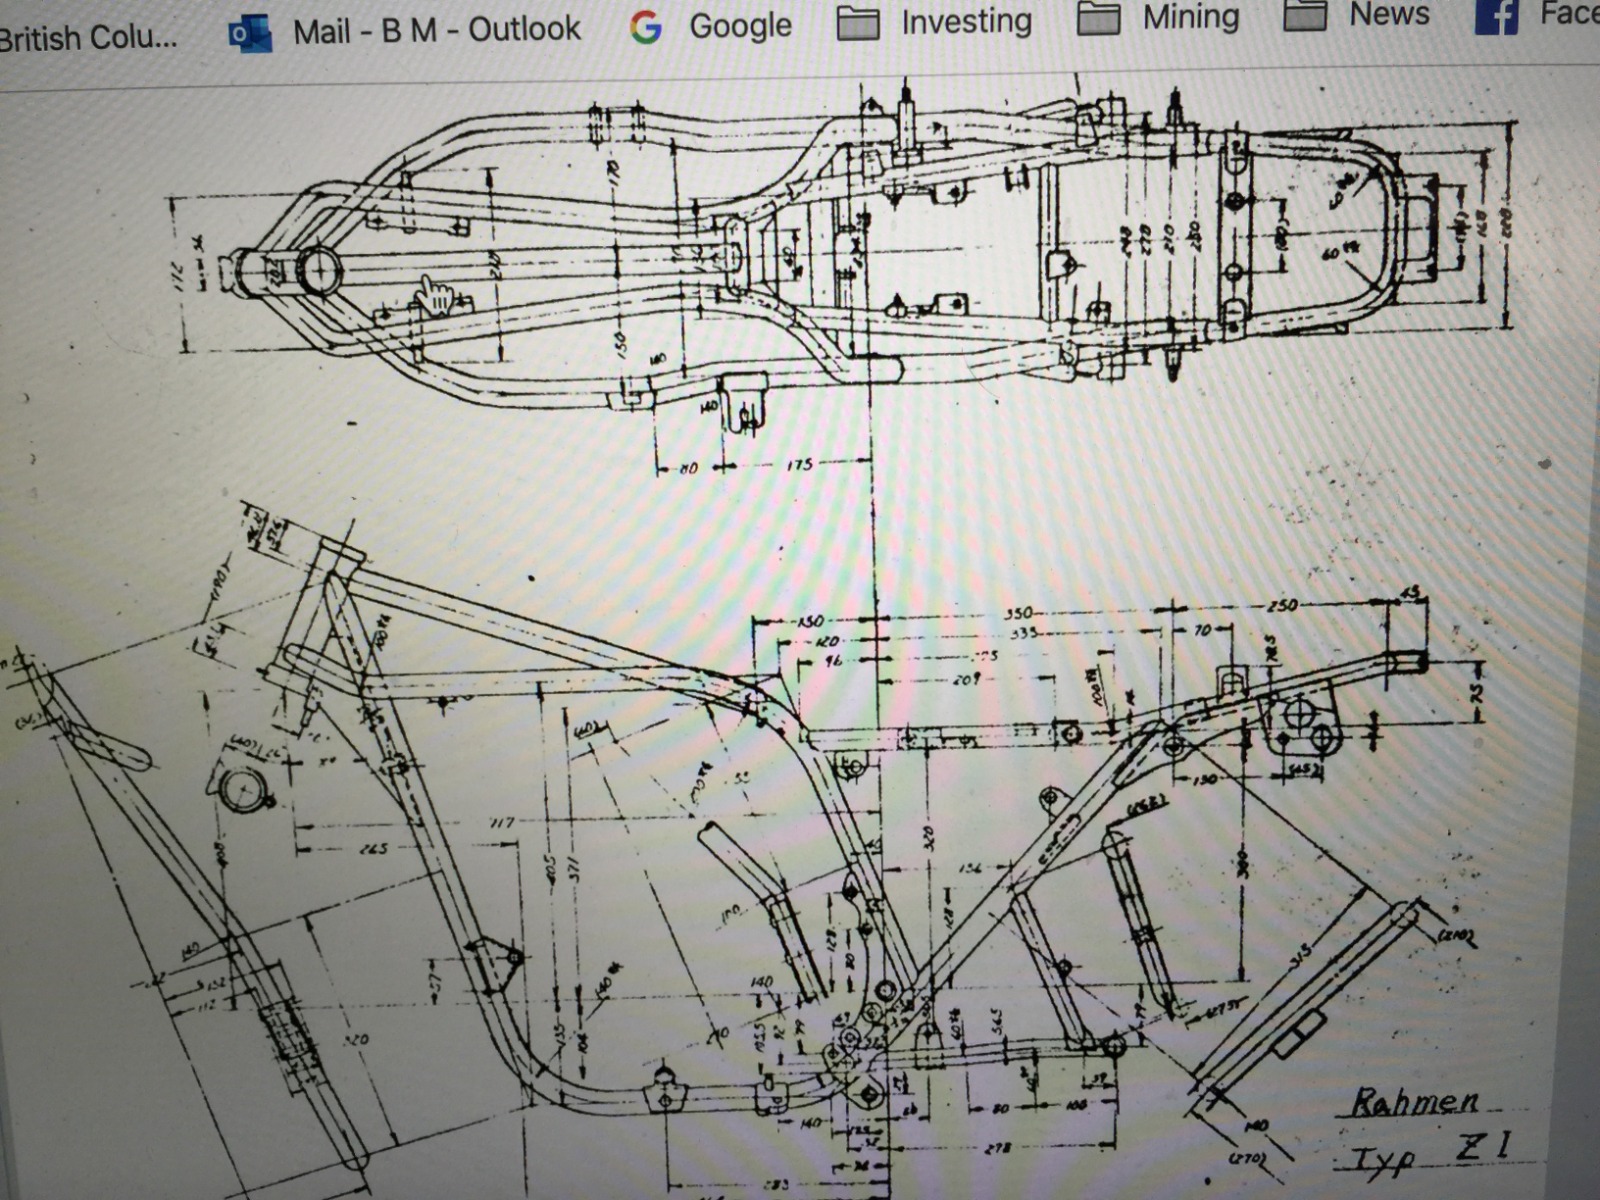1600x1200 pixels.
Task: Click the 'Typ Z1' label on drawing
Action: [x=1430, y=1153]
